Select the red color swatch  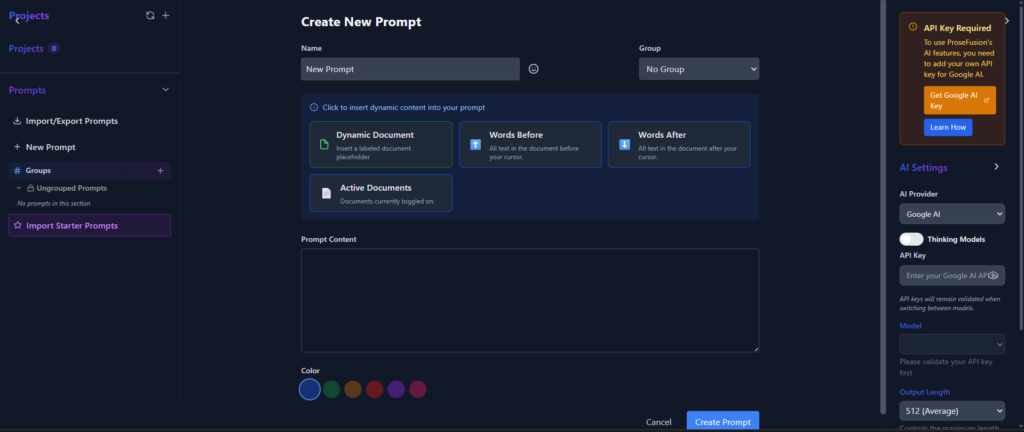click(374, 390)
